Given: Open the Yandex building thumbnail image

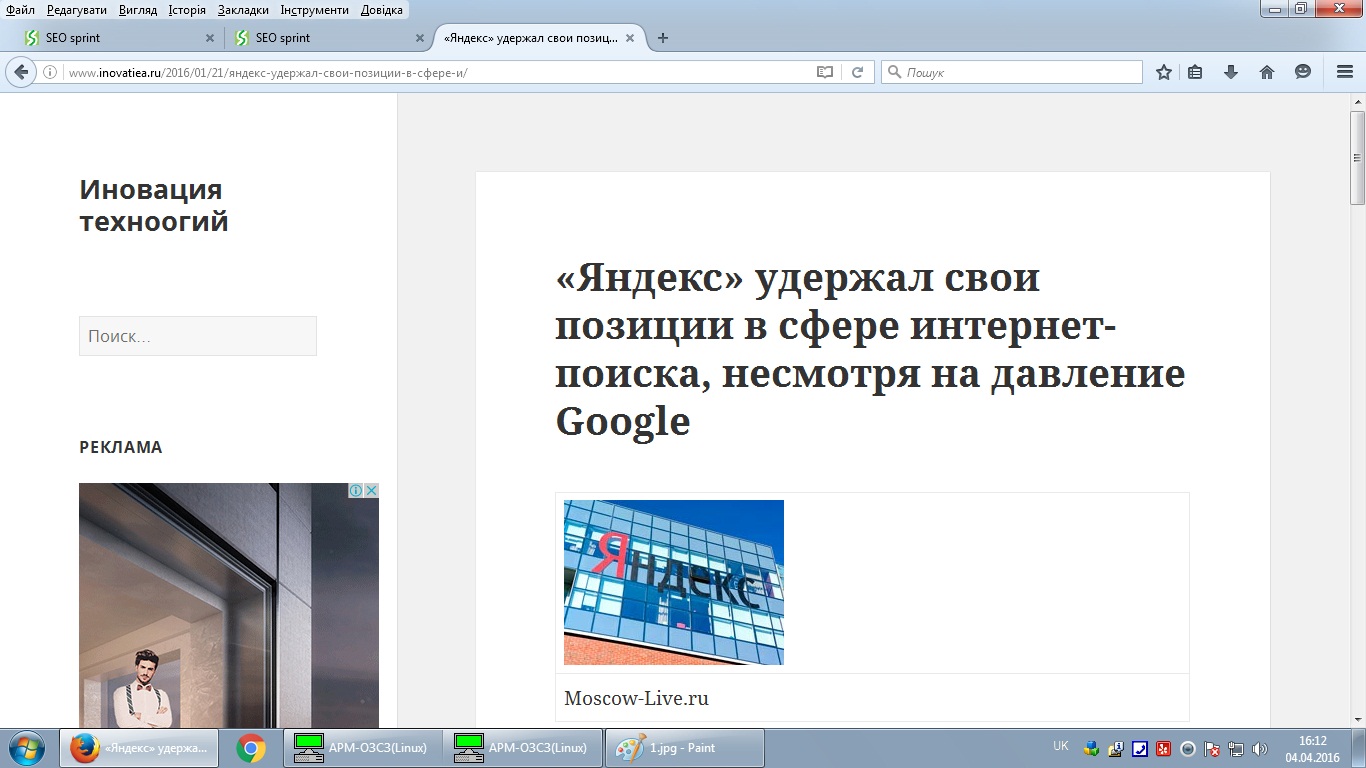Looking at the screenshot, I should (674, 582).
